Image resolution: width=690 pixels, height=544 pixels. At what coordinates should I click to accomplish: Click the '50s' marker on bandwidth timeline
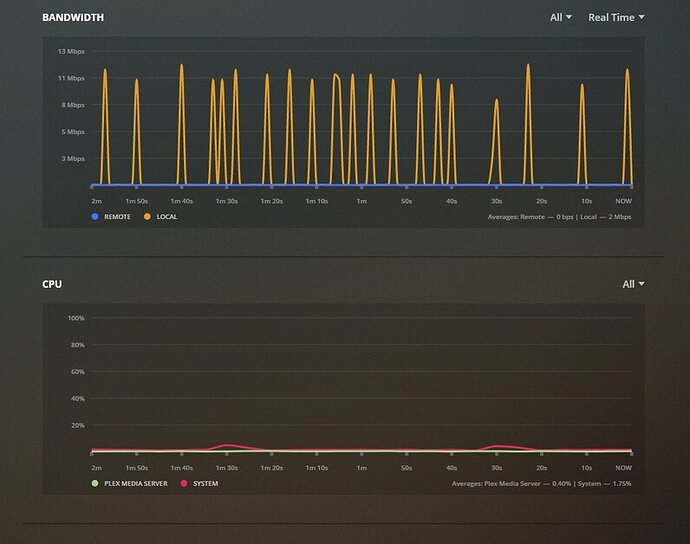pos(407,201)
